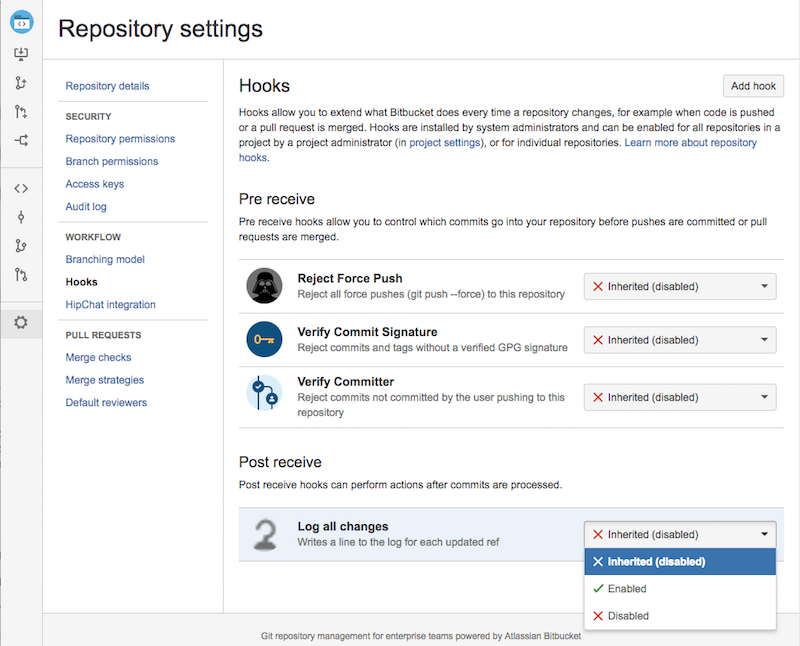Click the Verify Committer hook title
Image resolution: width=800 pixels, height=646 pixels.
point(346,382)
